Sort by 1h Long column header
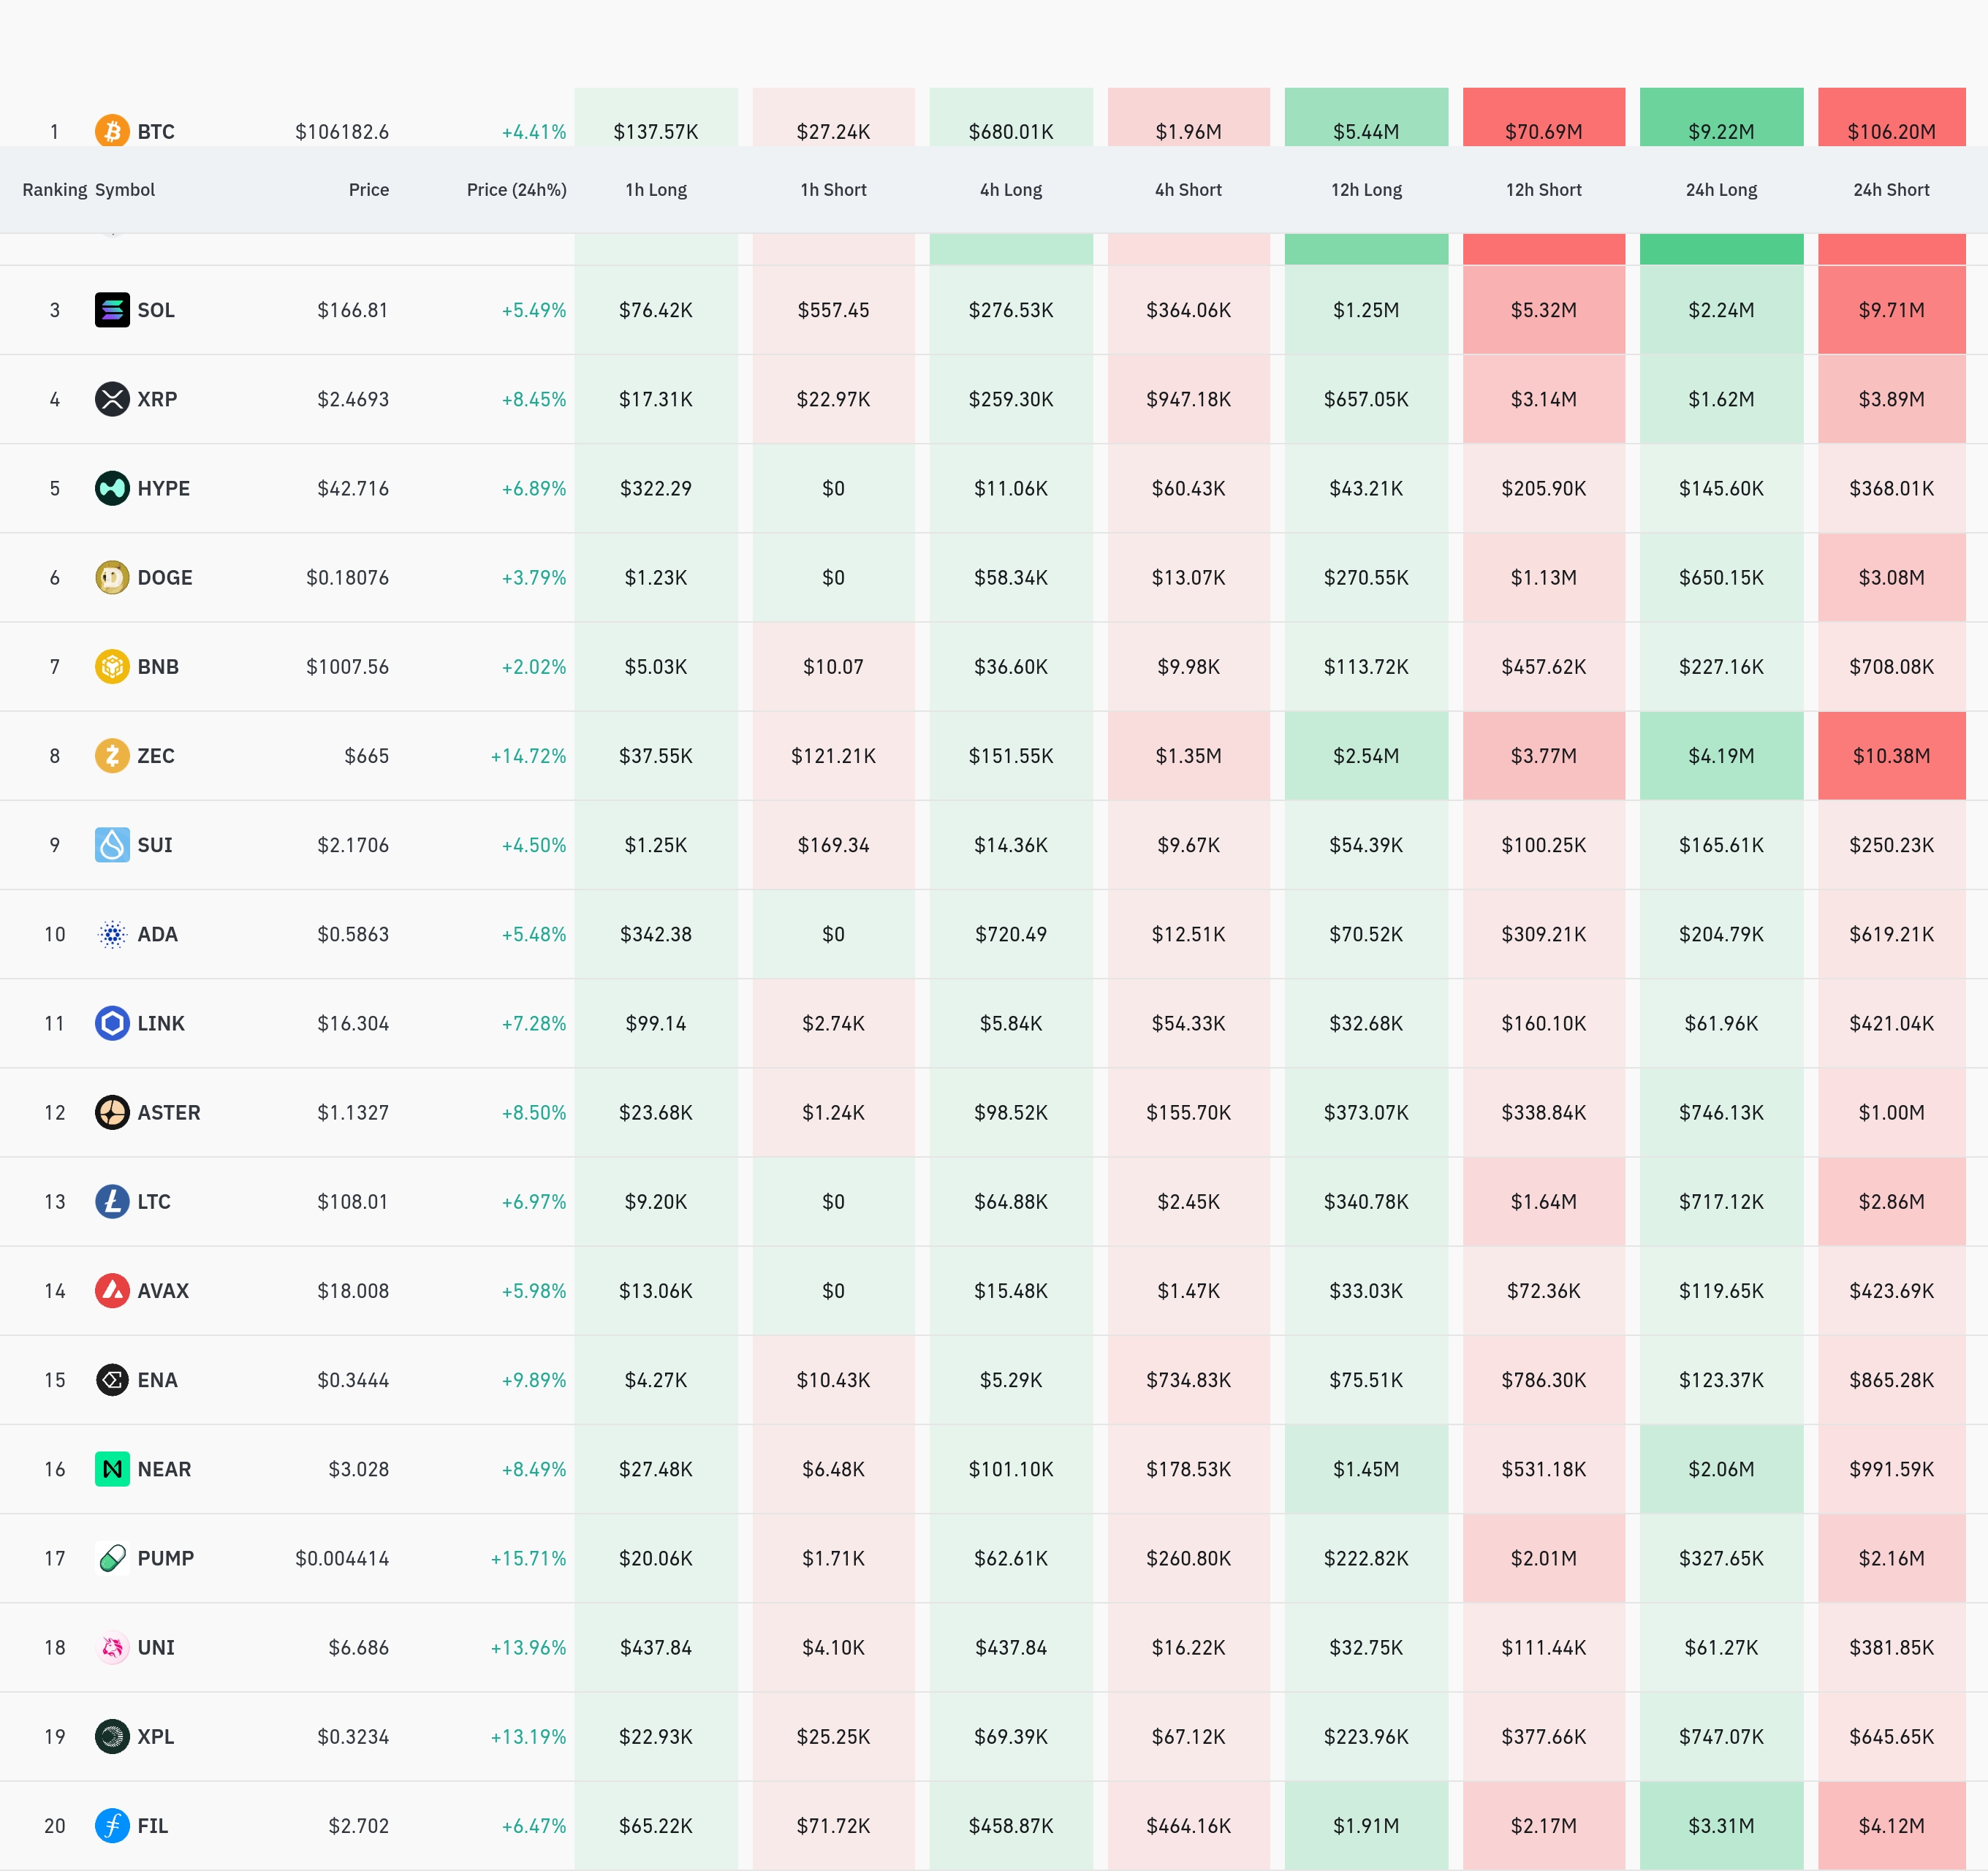This screenshot has width=1988, height=1871. coord(656,190)
